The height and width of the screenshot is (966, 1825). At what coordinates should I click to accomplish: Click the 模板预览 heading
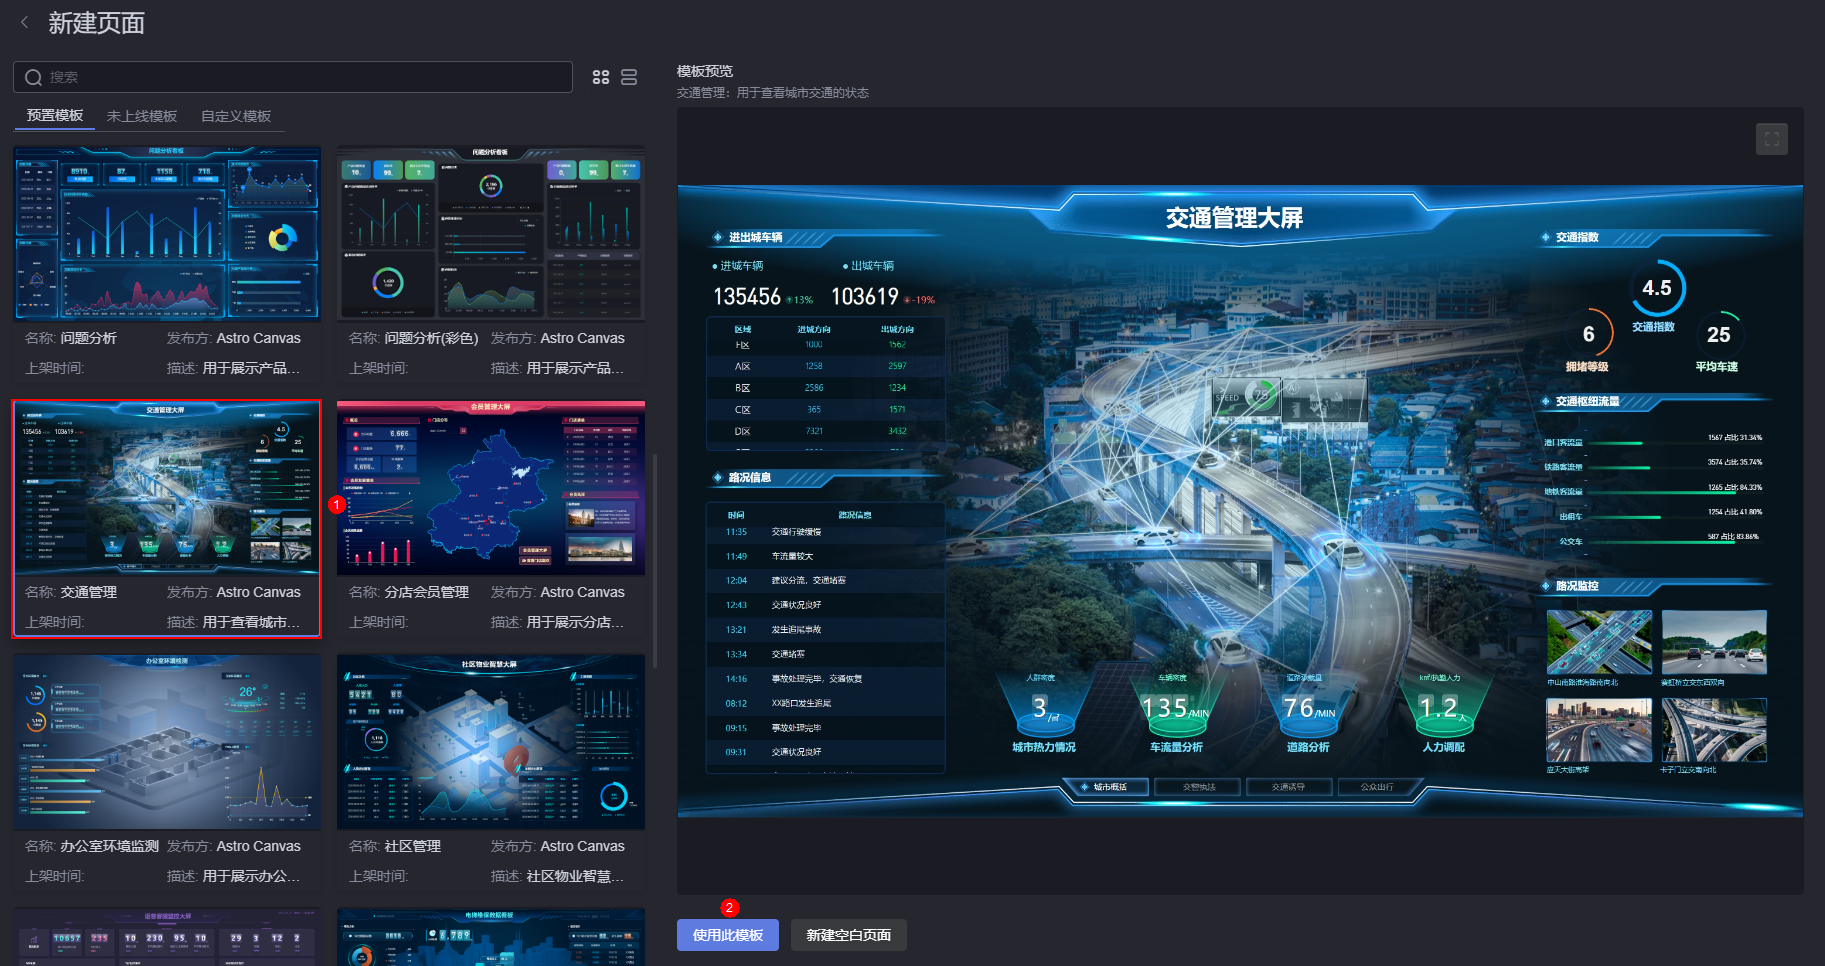click(705, 71)
